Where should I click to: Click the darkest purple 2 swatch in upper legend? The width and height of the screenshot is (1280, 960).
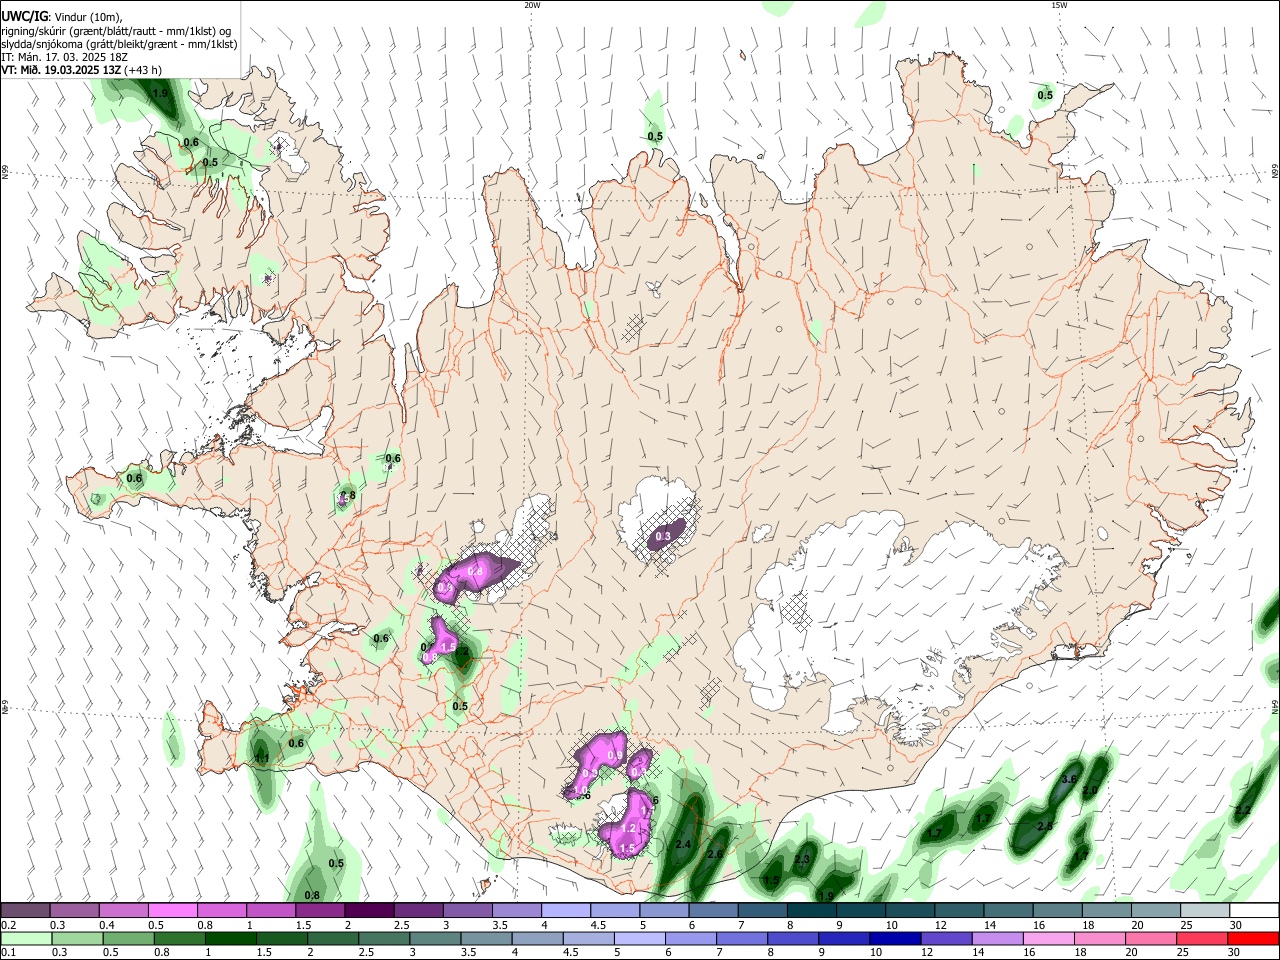369,910
